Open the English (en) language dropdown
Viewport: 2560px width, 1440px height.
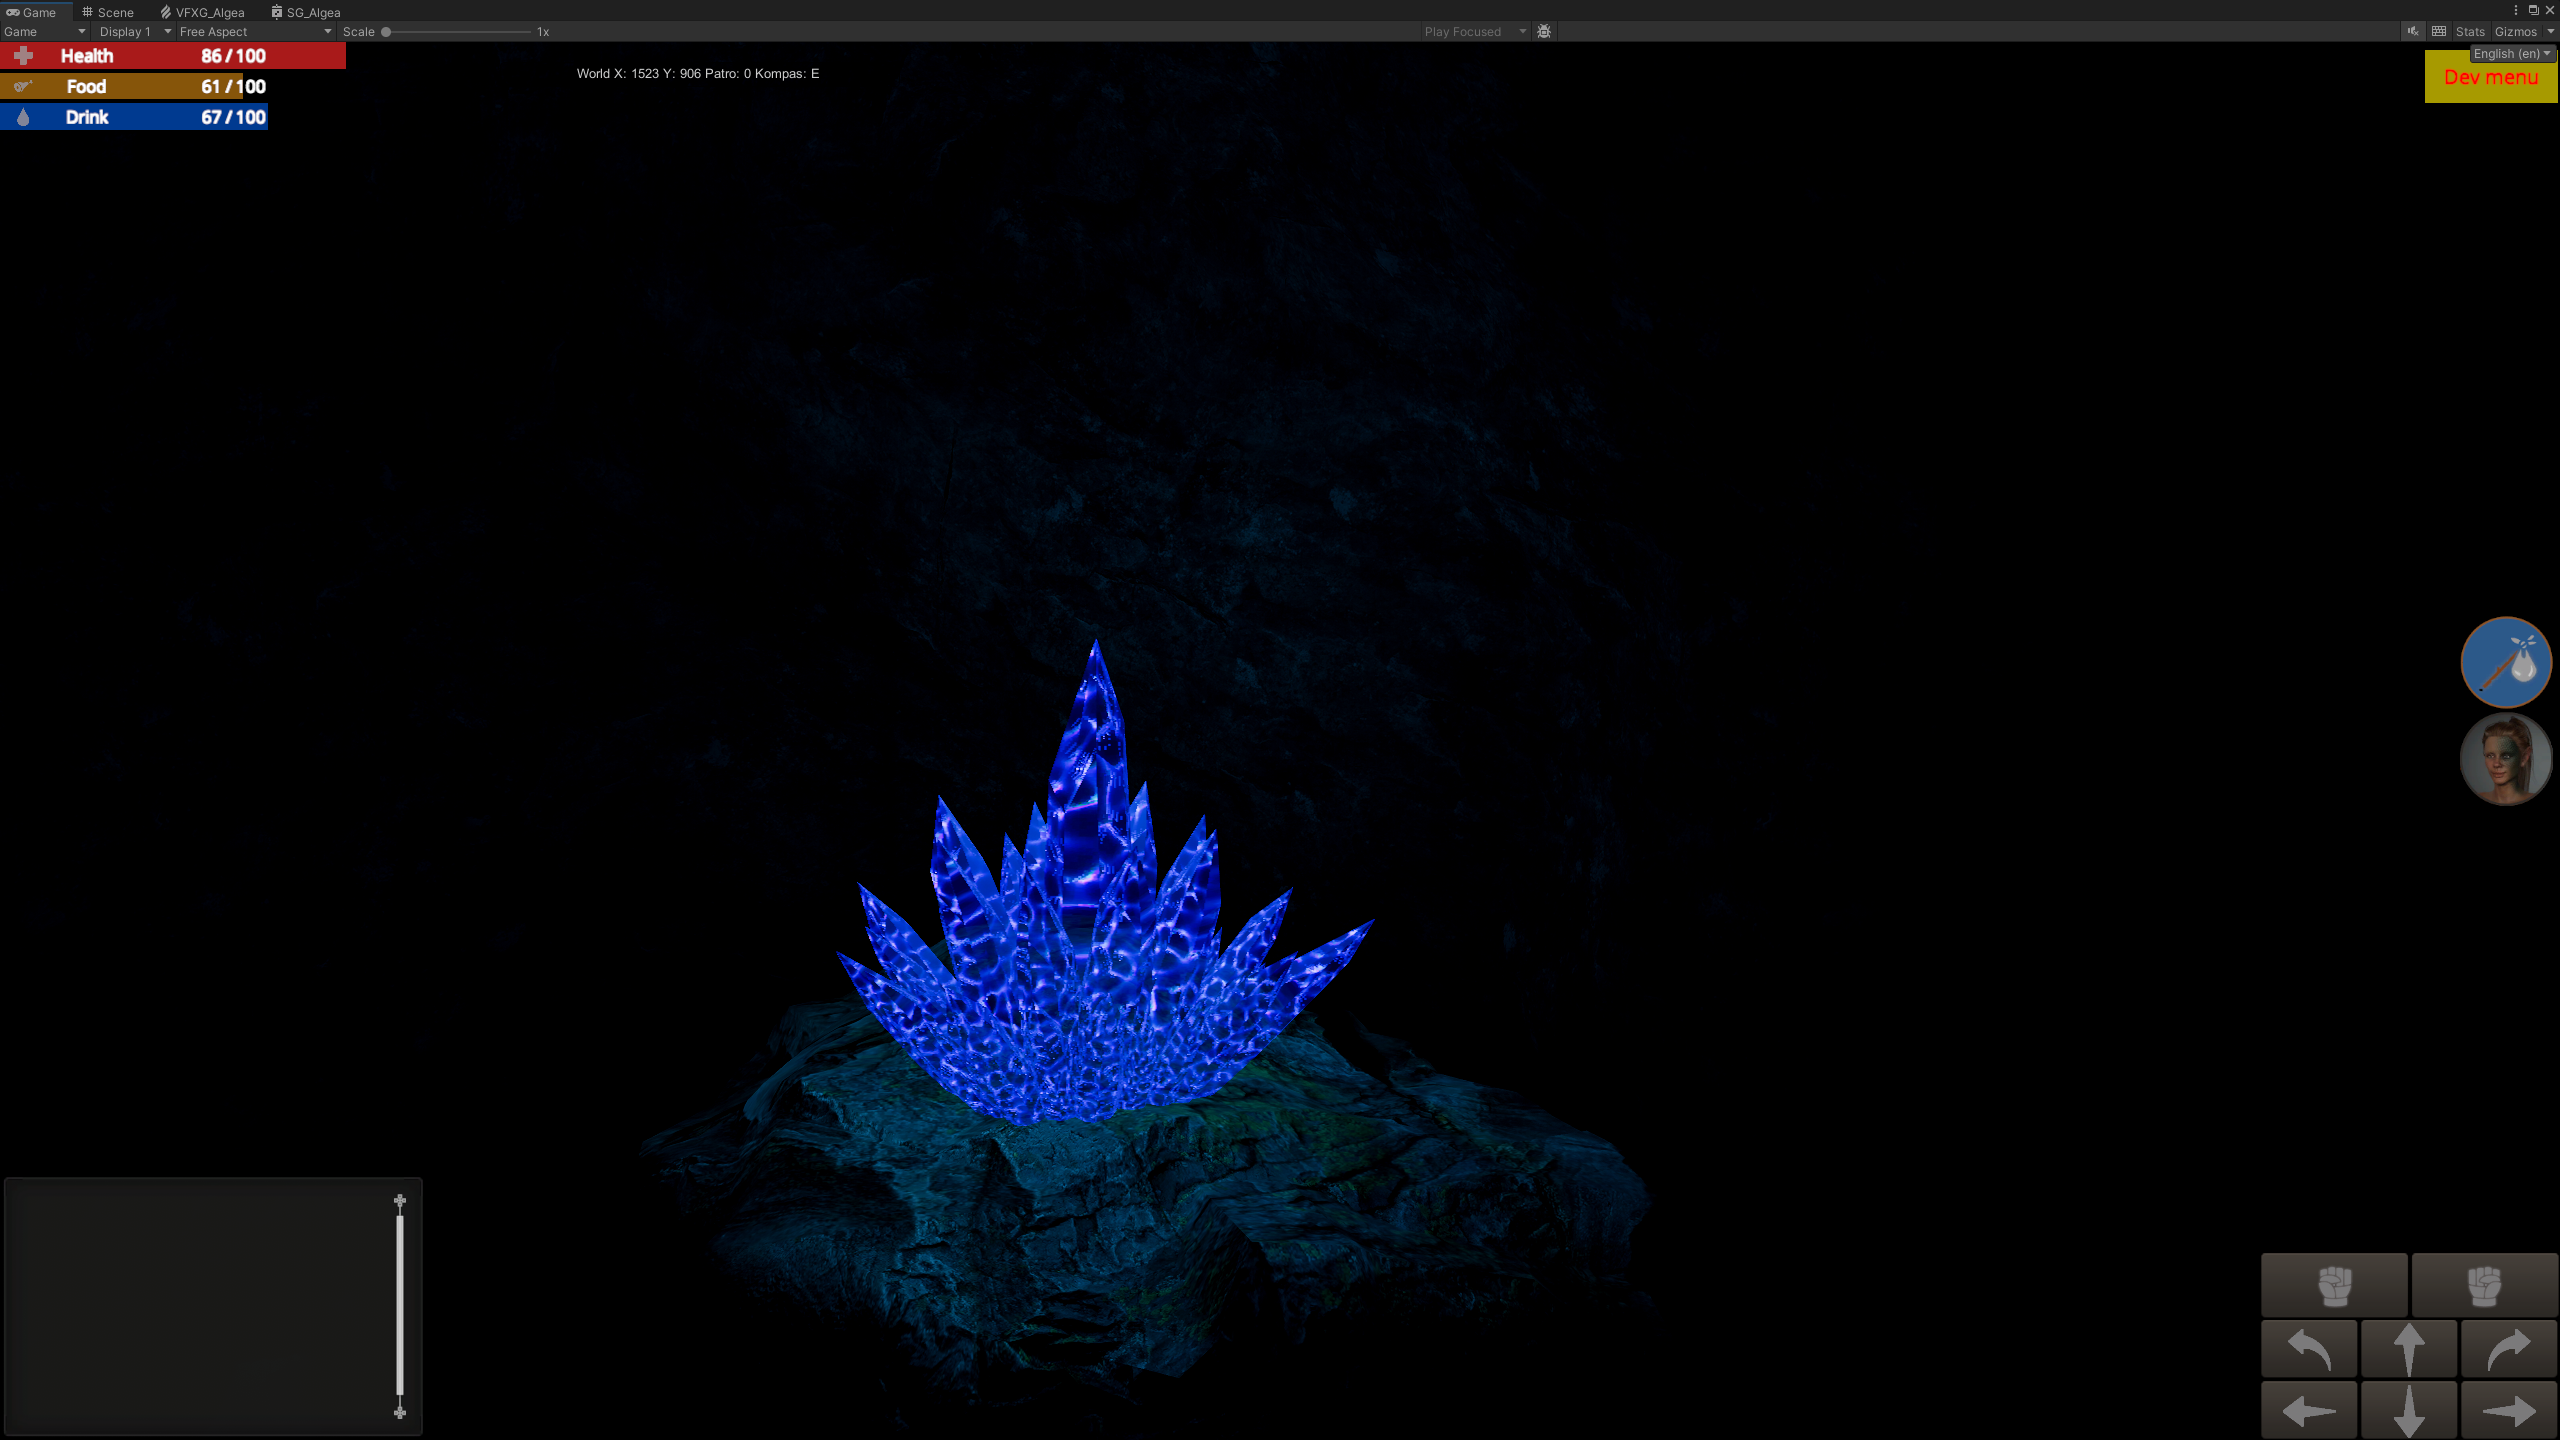(2511, 54)
